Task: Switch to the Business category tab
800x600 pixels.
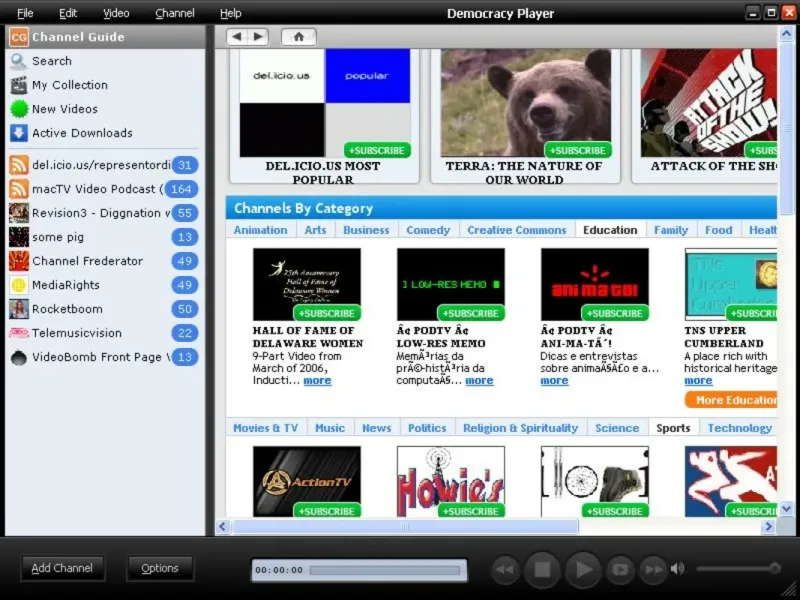Action: (366, 230)
